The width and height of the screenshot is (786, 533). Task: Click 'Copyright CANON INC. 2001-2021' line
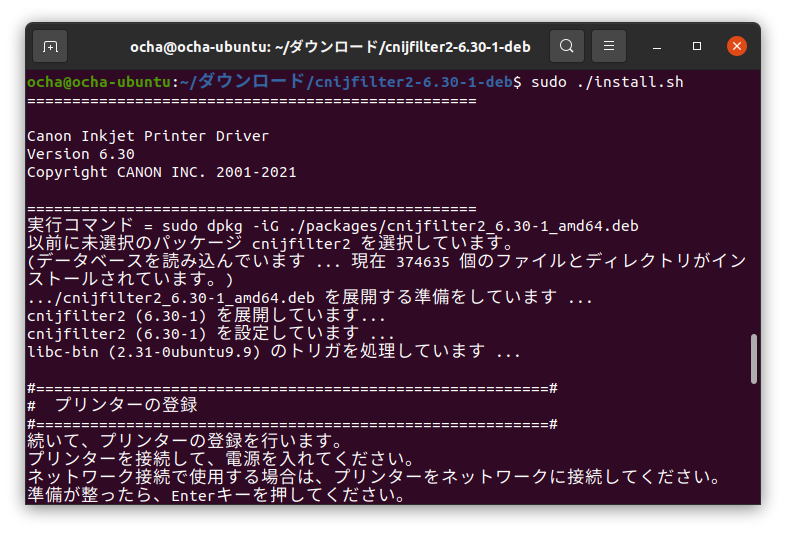pos(161,172)
